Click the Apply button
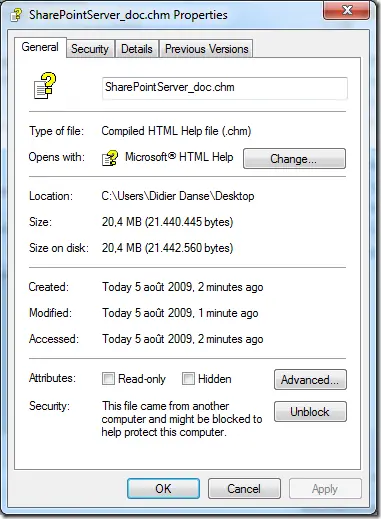The image size is (381, 519). (325, 489)
